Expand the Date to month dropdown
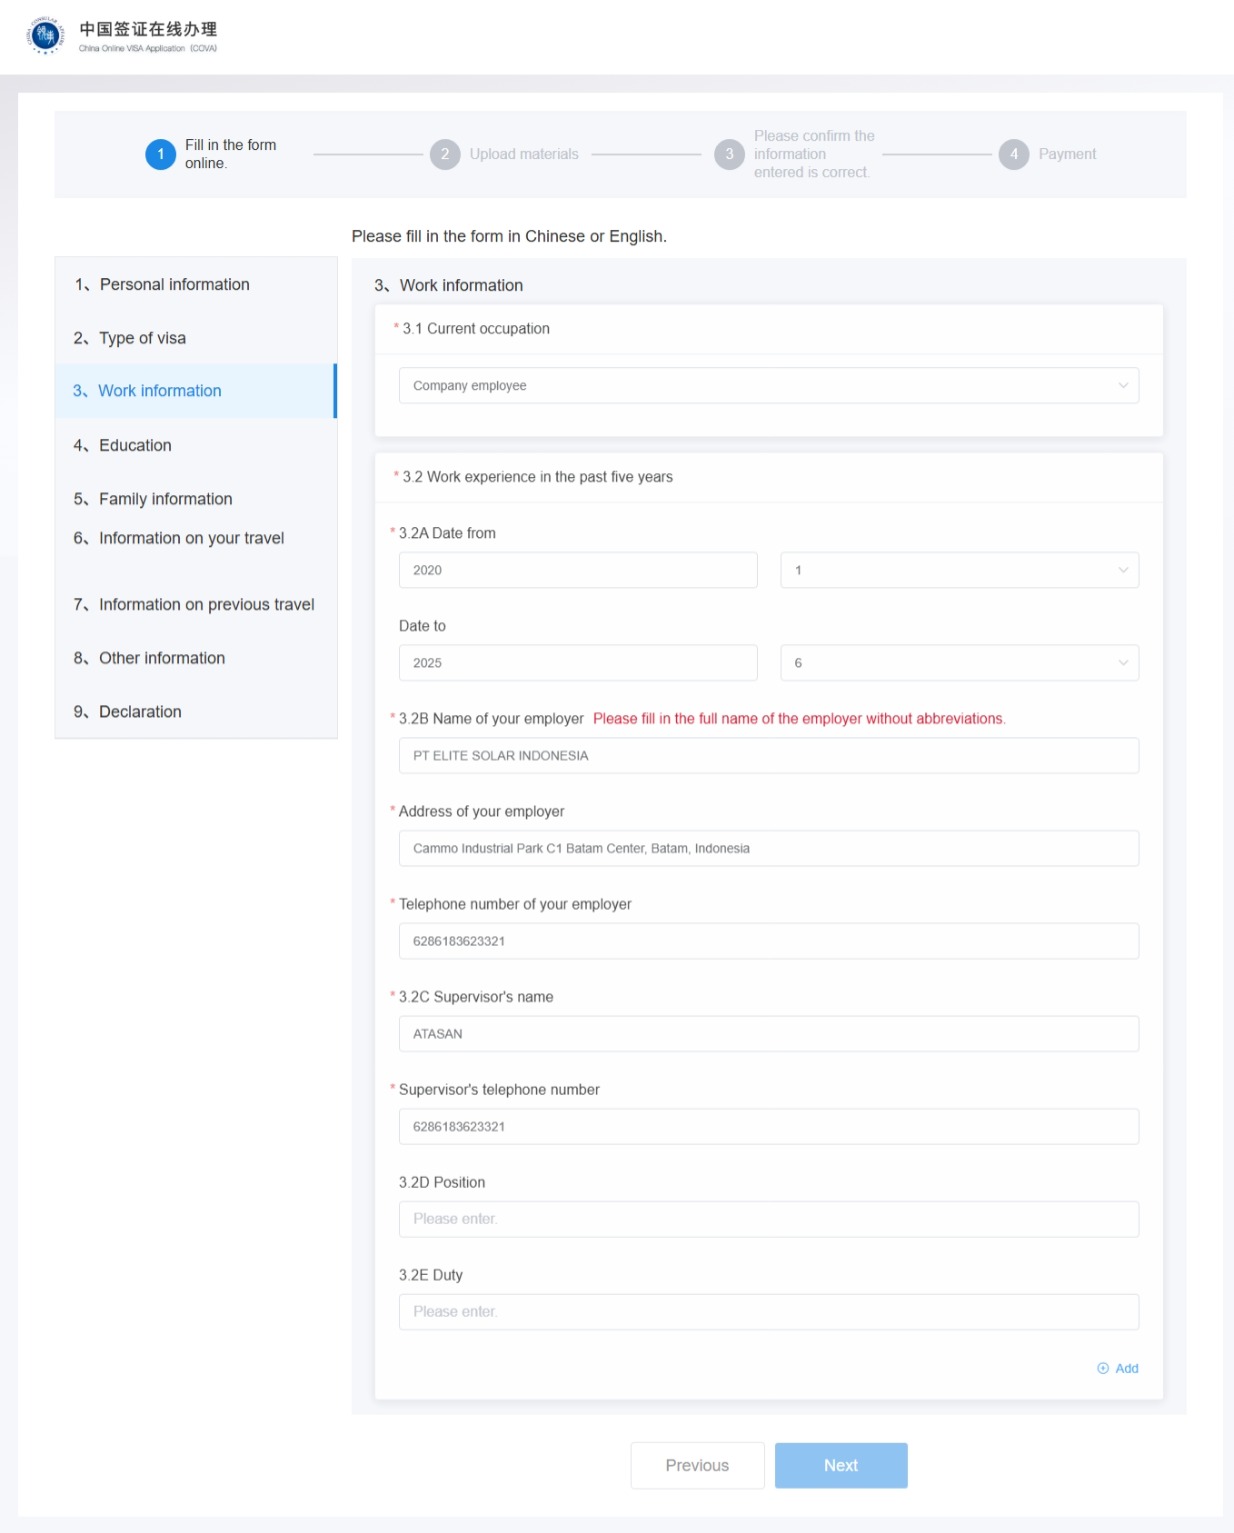 point(958,663)
